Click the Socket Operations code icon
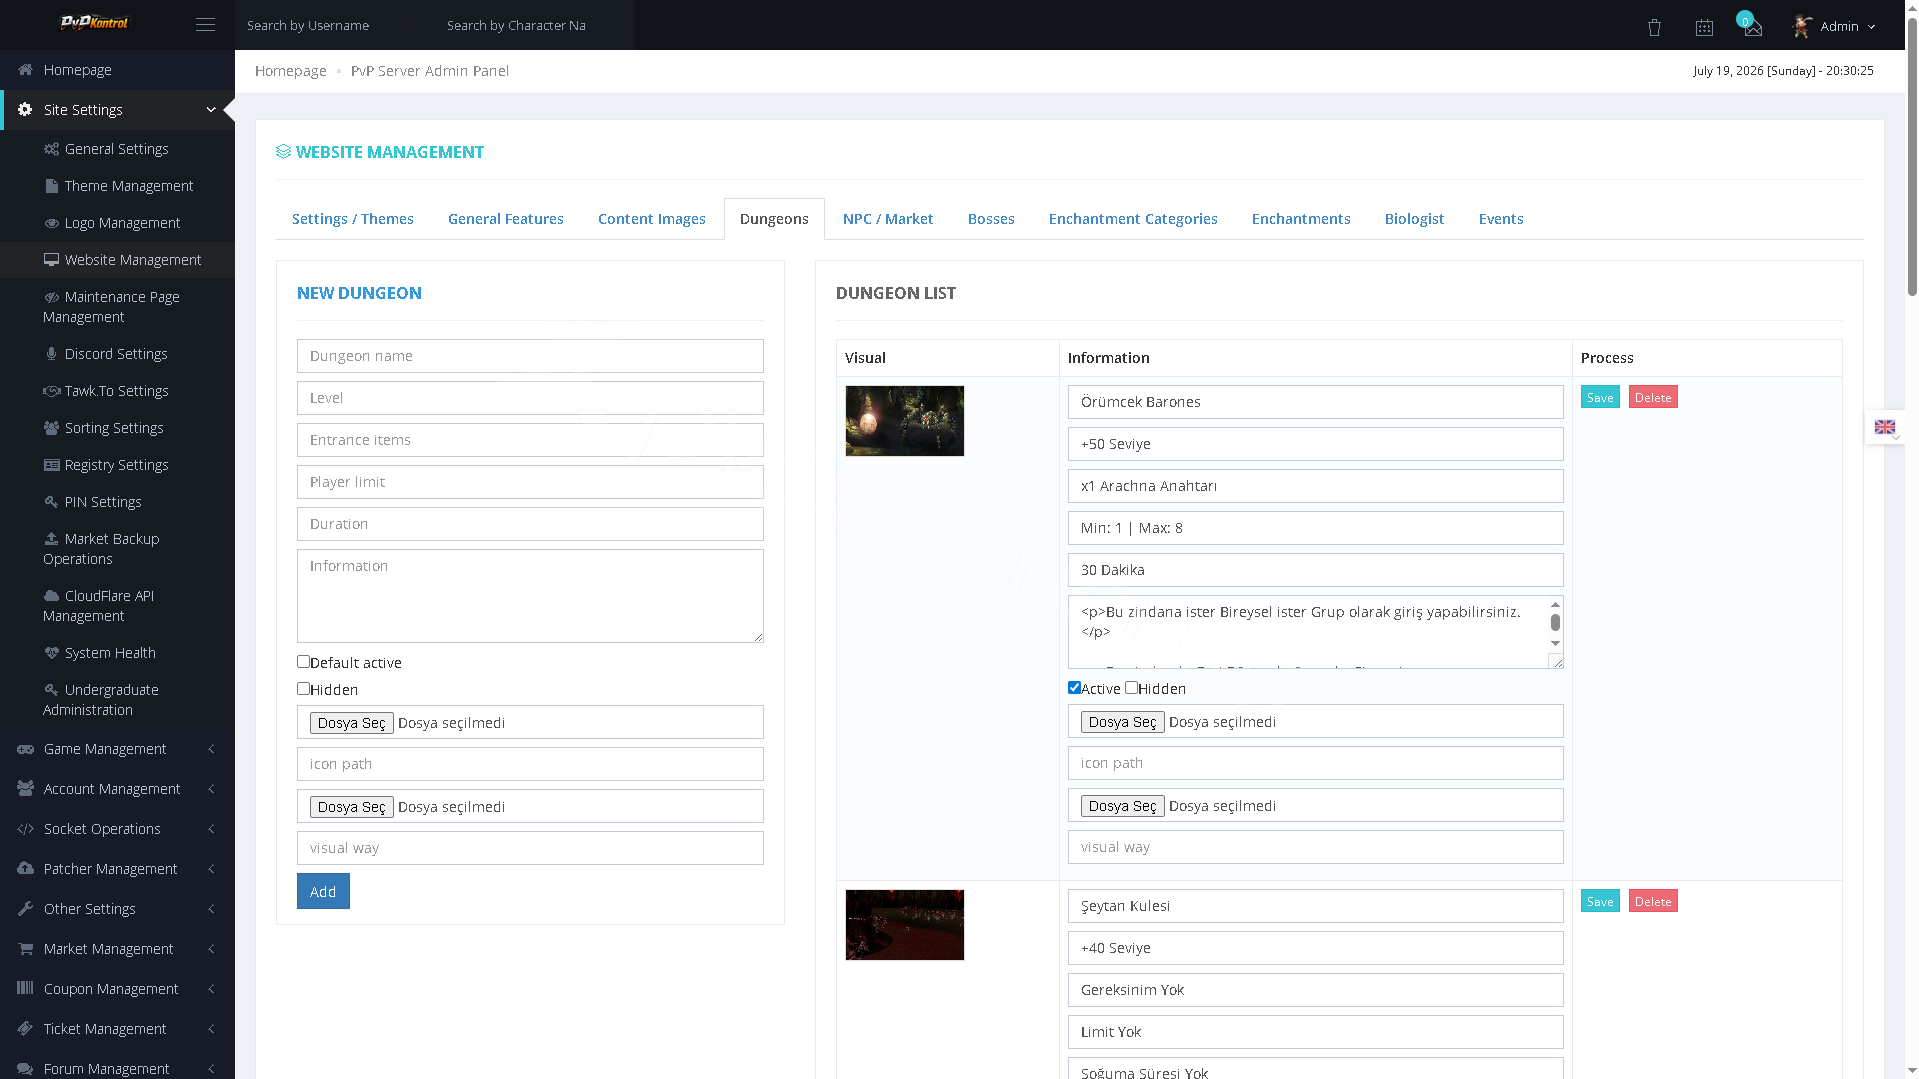 point(26,829)
